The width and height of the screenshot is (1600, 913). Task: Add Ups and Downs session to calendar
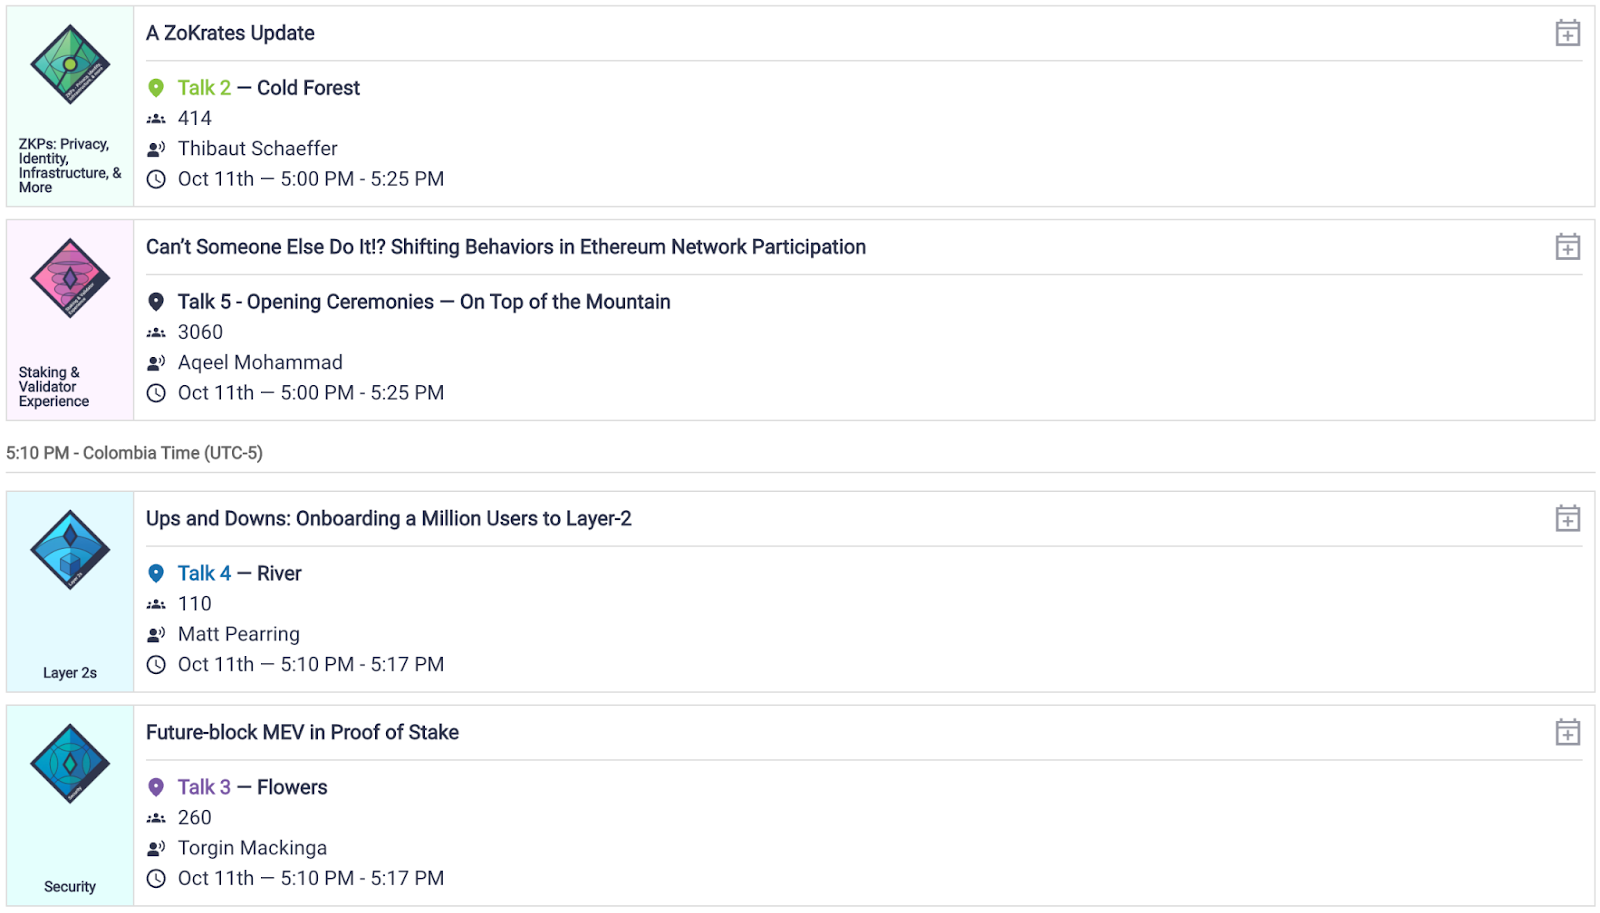tap(1567, 519)
